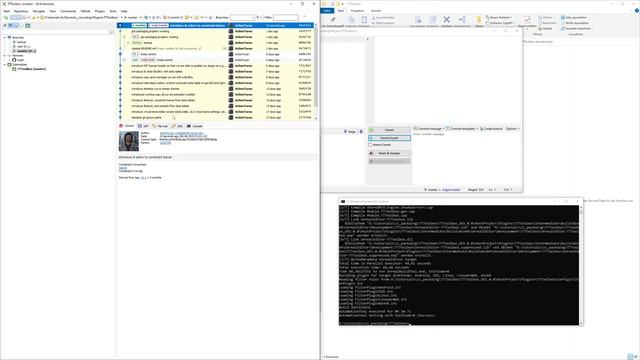
Task: Click the commit message text area
Action: (x=466, y=157)
